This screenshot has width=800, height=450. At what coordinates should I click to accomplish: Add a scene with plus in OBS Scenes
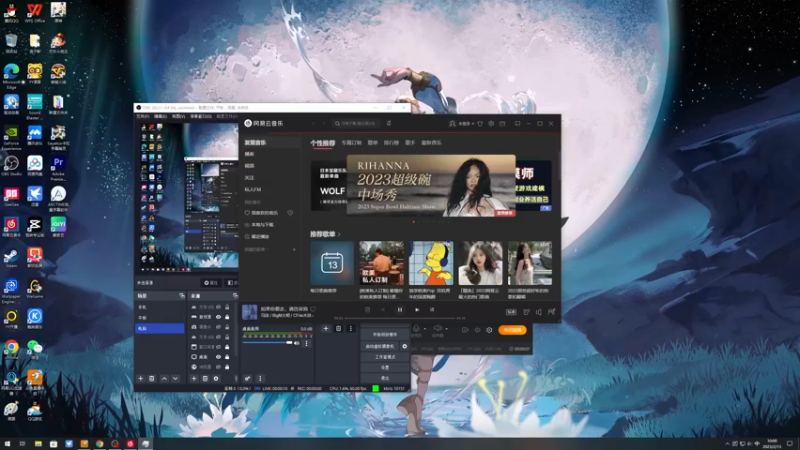point(140,379)
